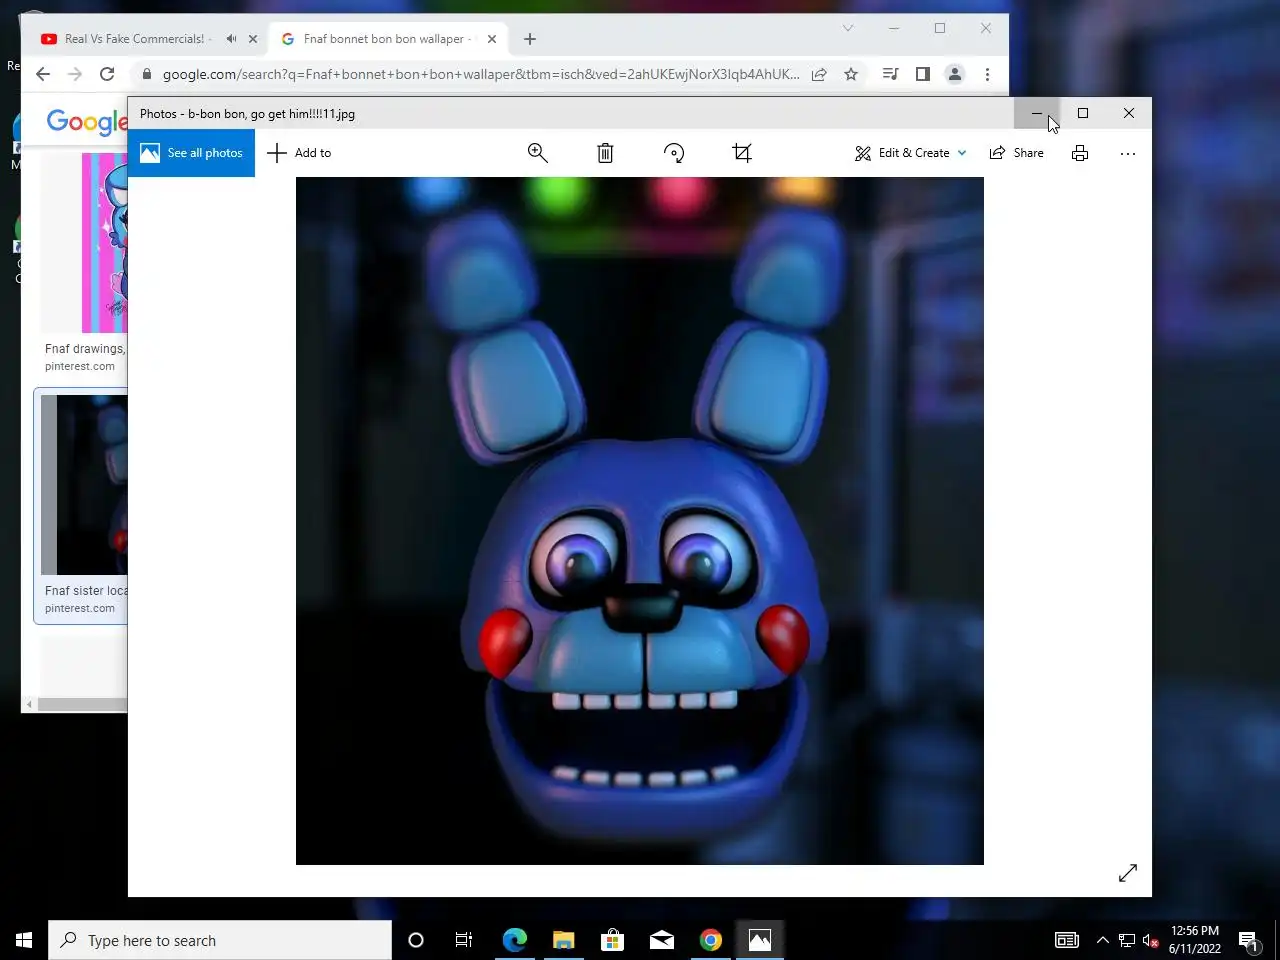This screenshot has width=1280, height=960.
Task: Open the three-dot See more menu in Photos
Action: point(1128,154)
